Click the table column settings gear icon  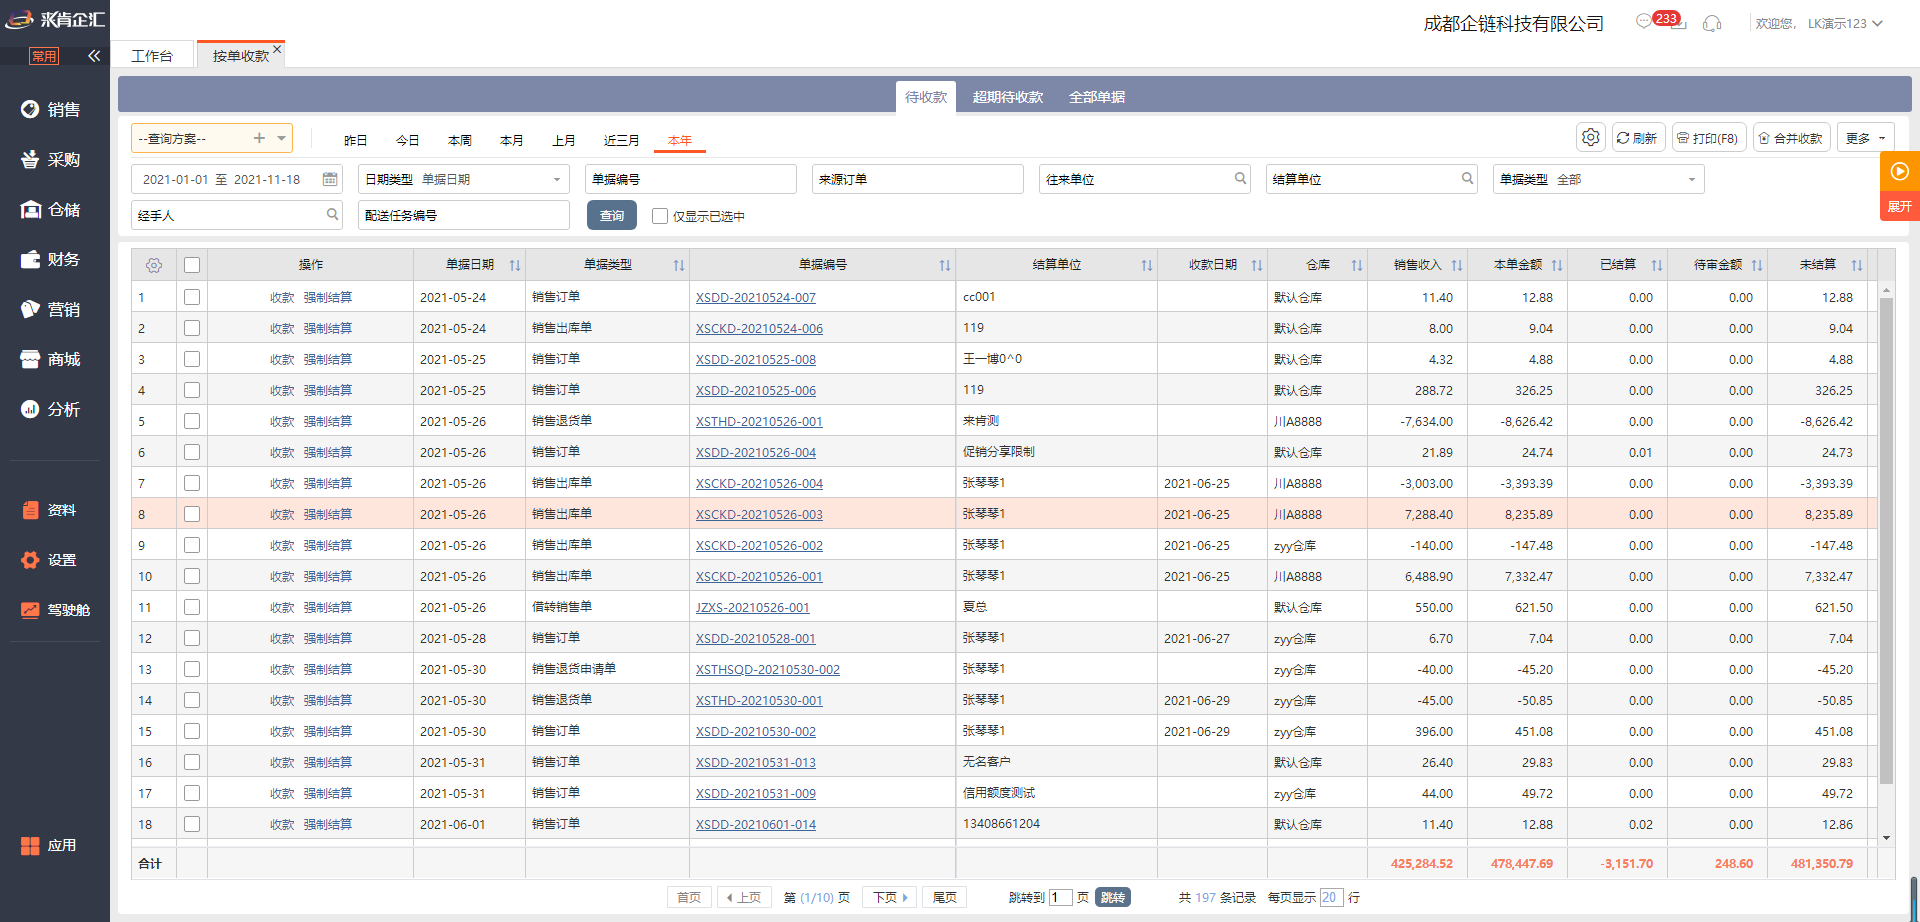(x=154, y=265)
